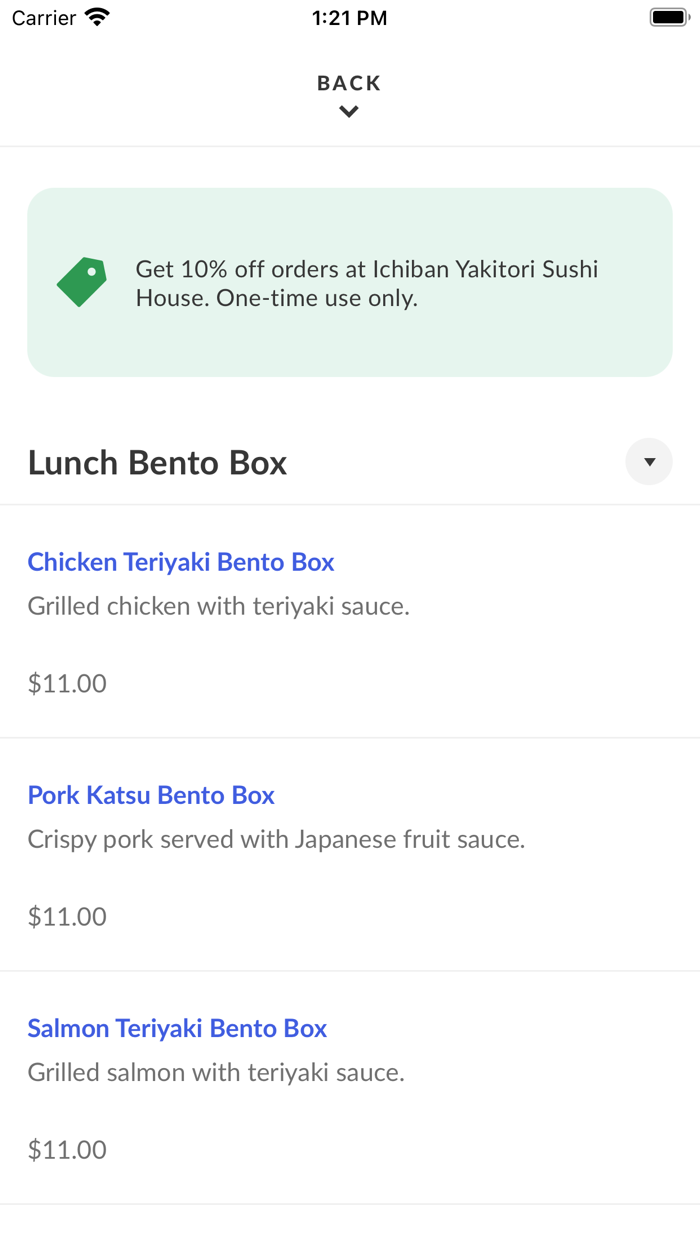Open the Chicken Teriyaki Bento Box item

click(181, 562)
